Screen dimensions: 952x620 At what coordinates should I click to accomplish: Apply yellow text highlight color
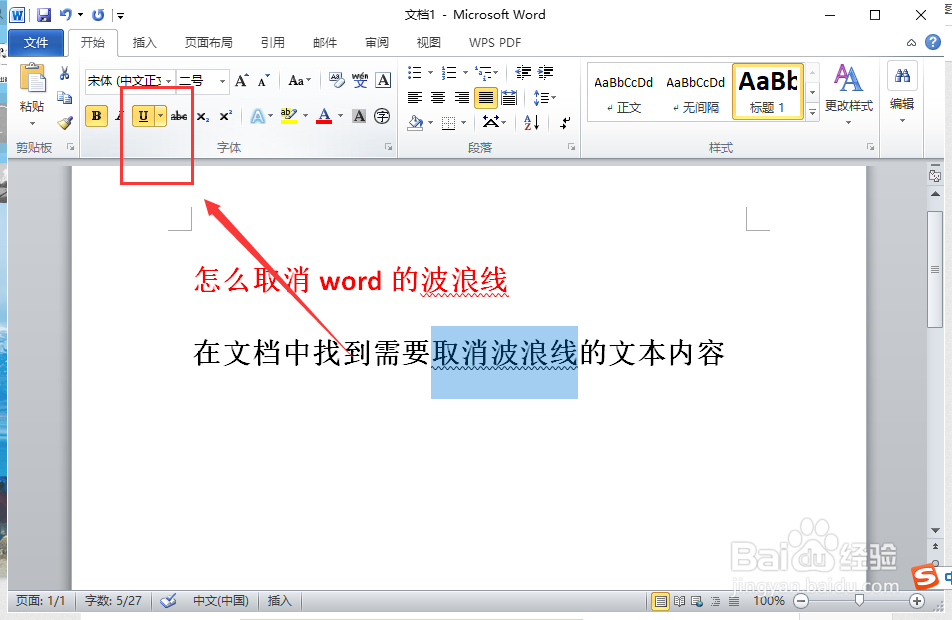coord(289,116)
